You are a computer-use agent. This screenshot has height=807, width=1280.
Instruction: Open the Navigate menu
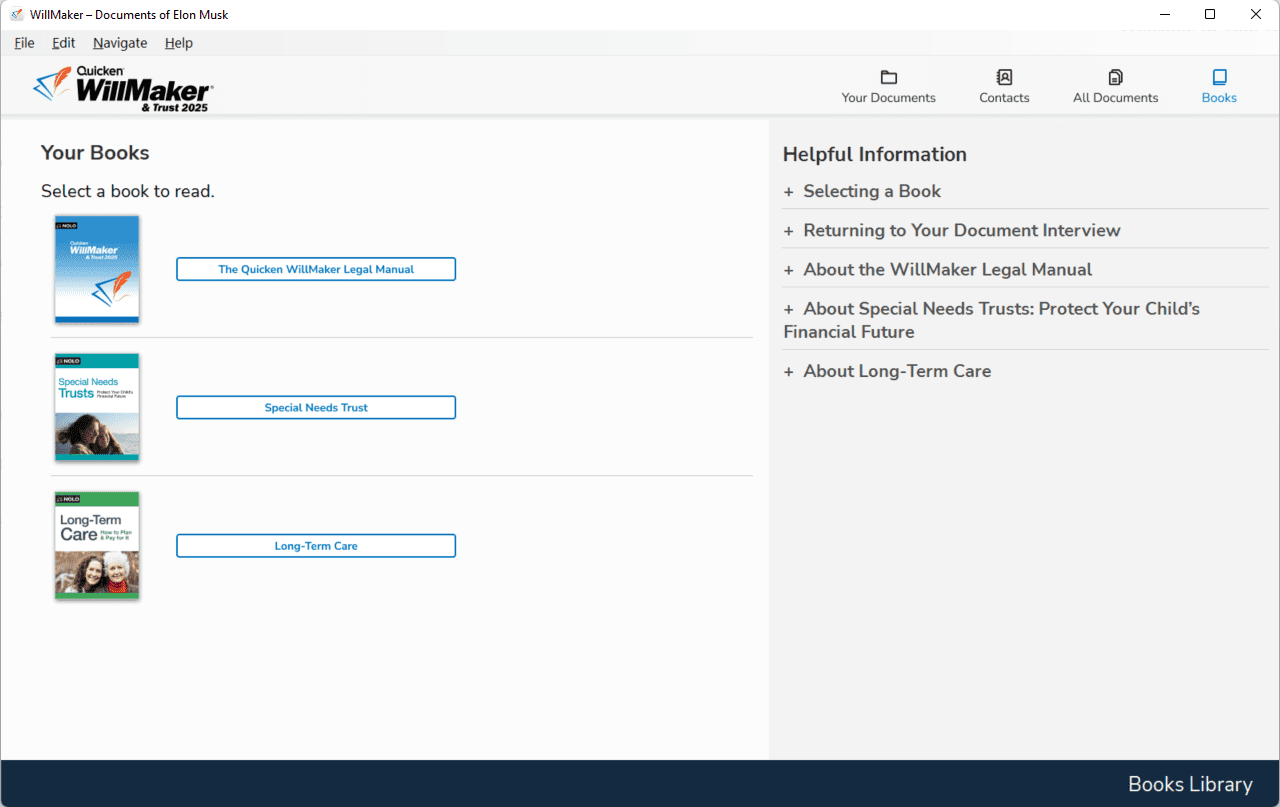tap(120, 43)
